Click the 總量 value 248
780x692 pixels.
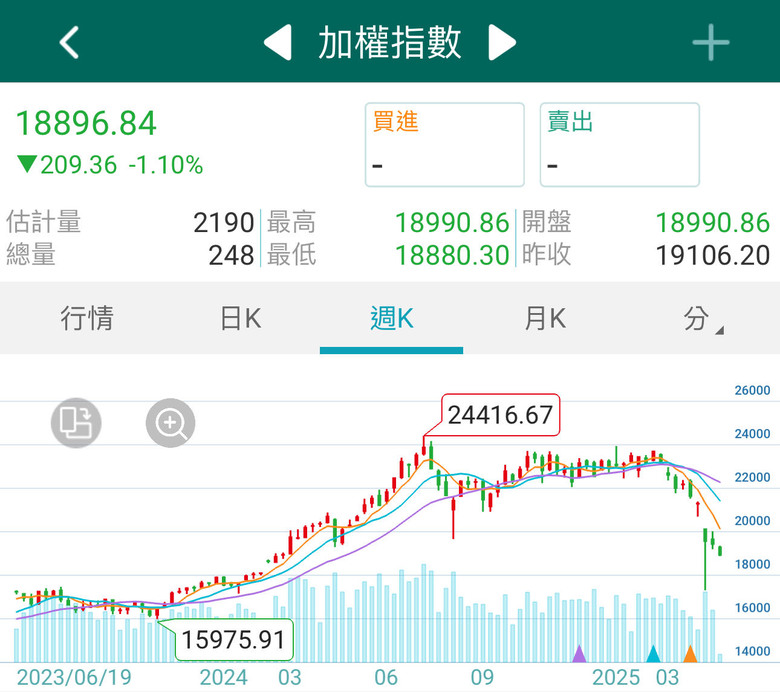tap(231, 256)
